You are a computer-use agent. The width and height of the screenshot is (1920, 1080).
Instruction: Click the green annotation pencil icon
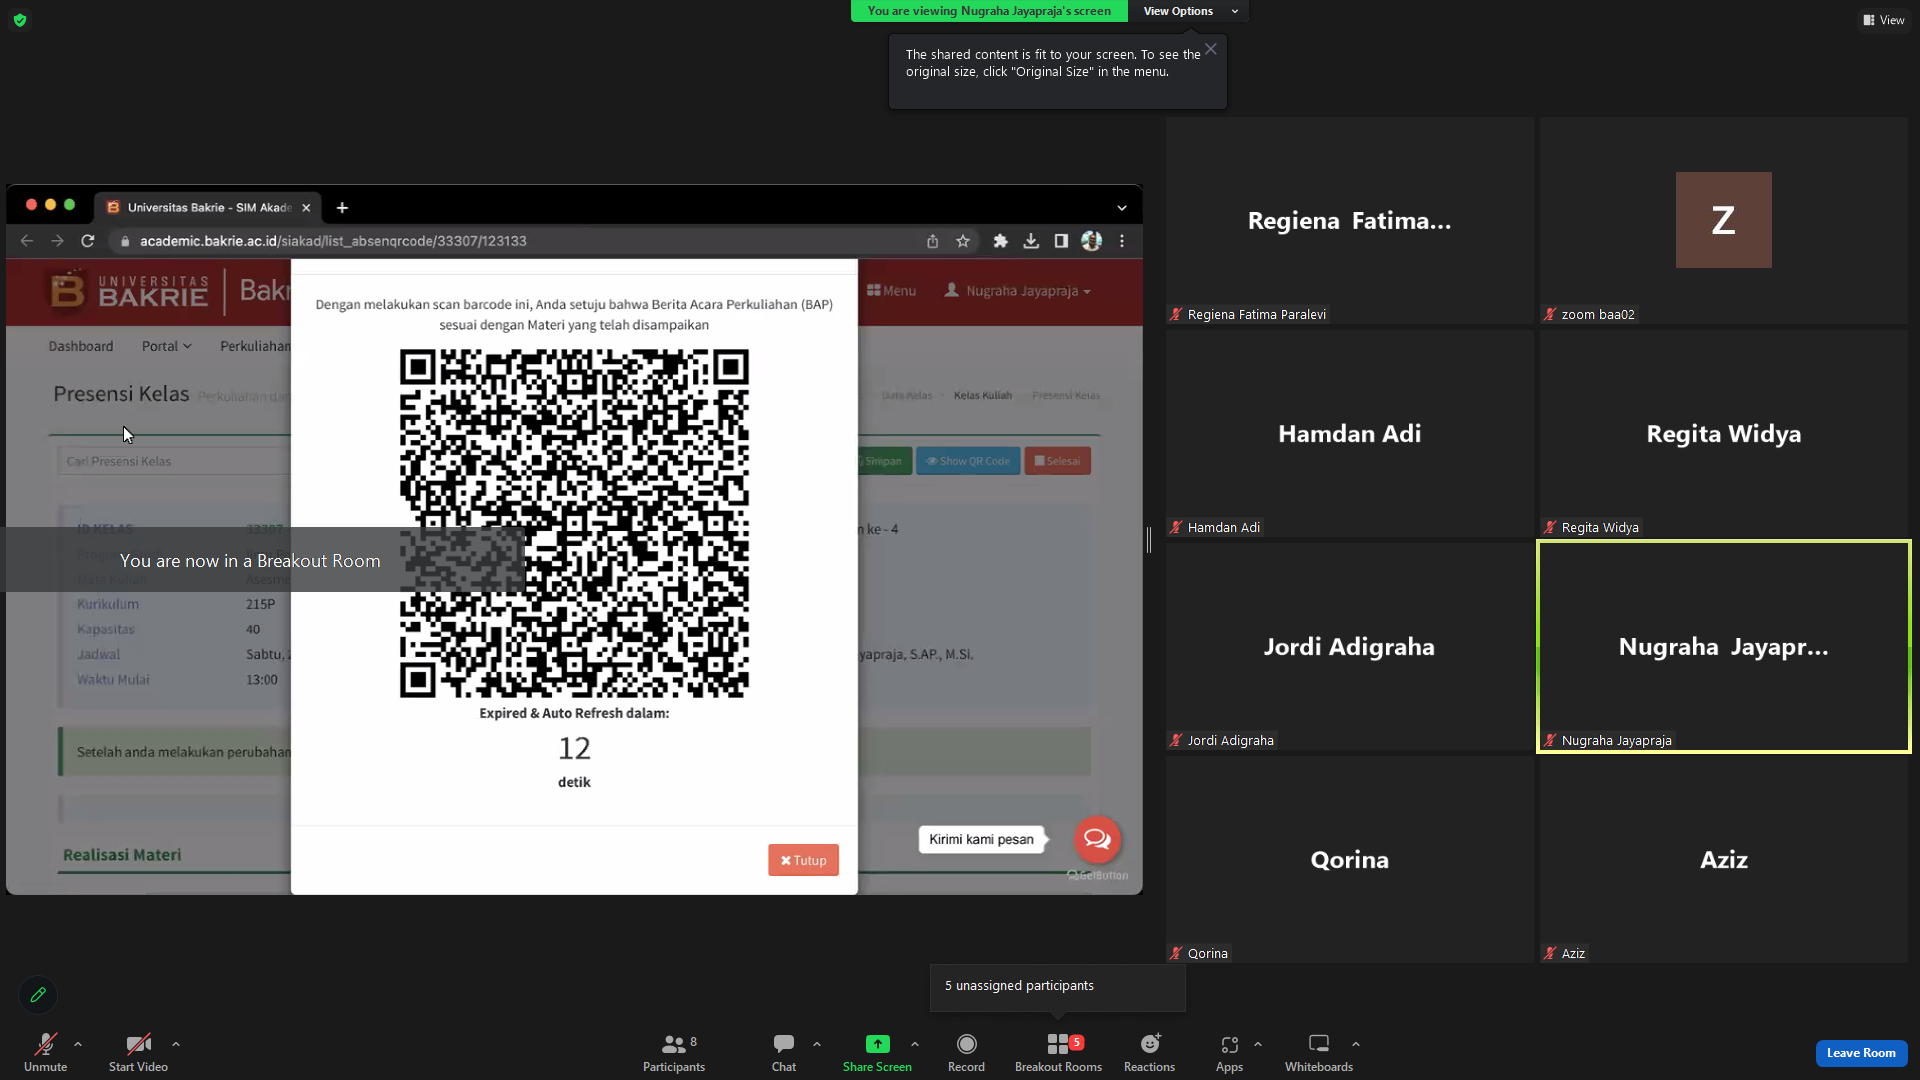38,995
